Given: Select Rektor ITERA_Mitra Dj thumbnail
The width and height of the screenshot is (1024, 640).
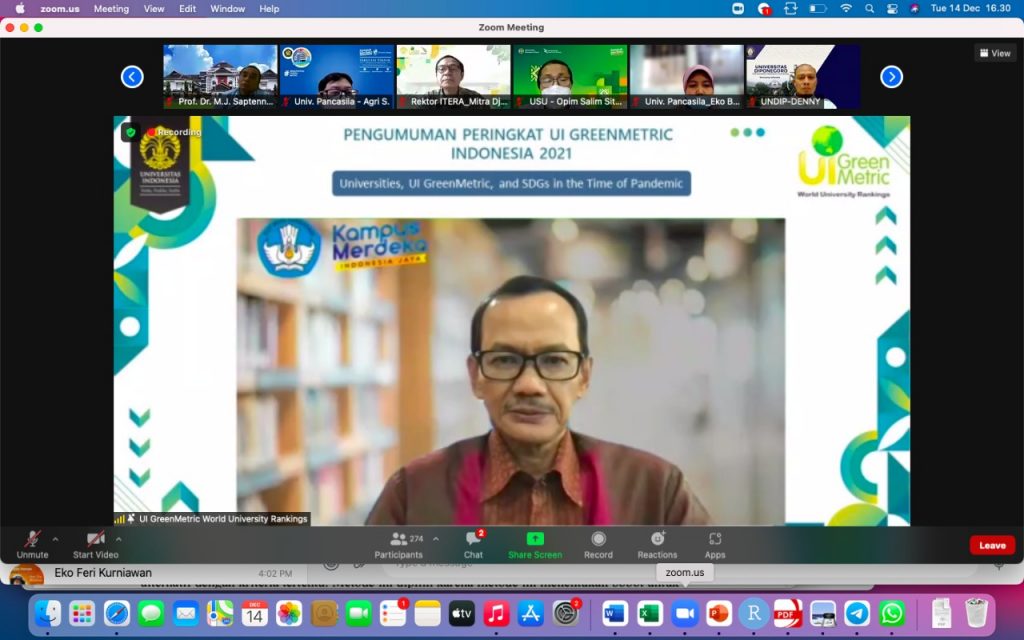Looking at the screenshot, I should [453, 76].
